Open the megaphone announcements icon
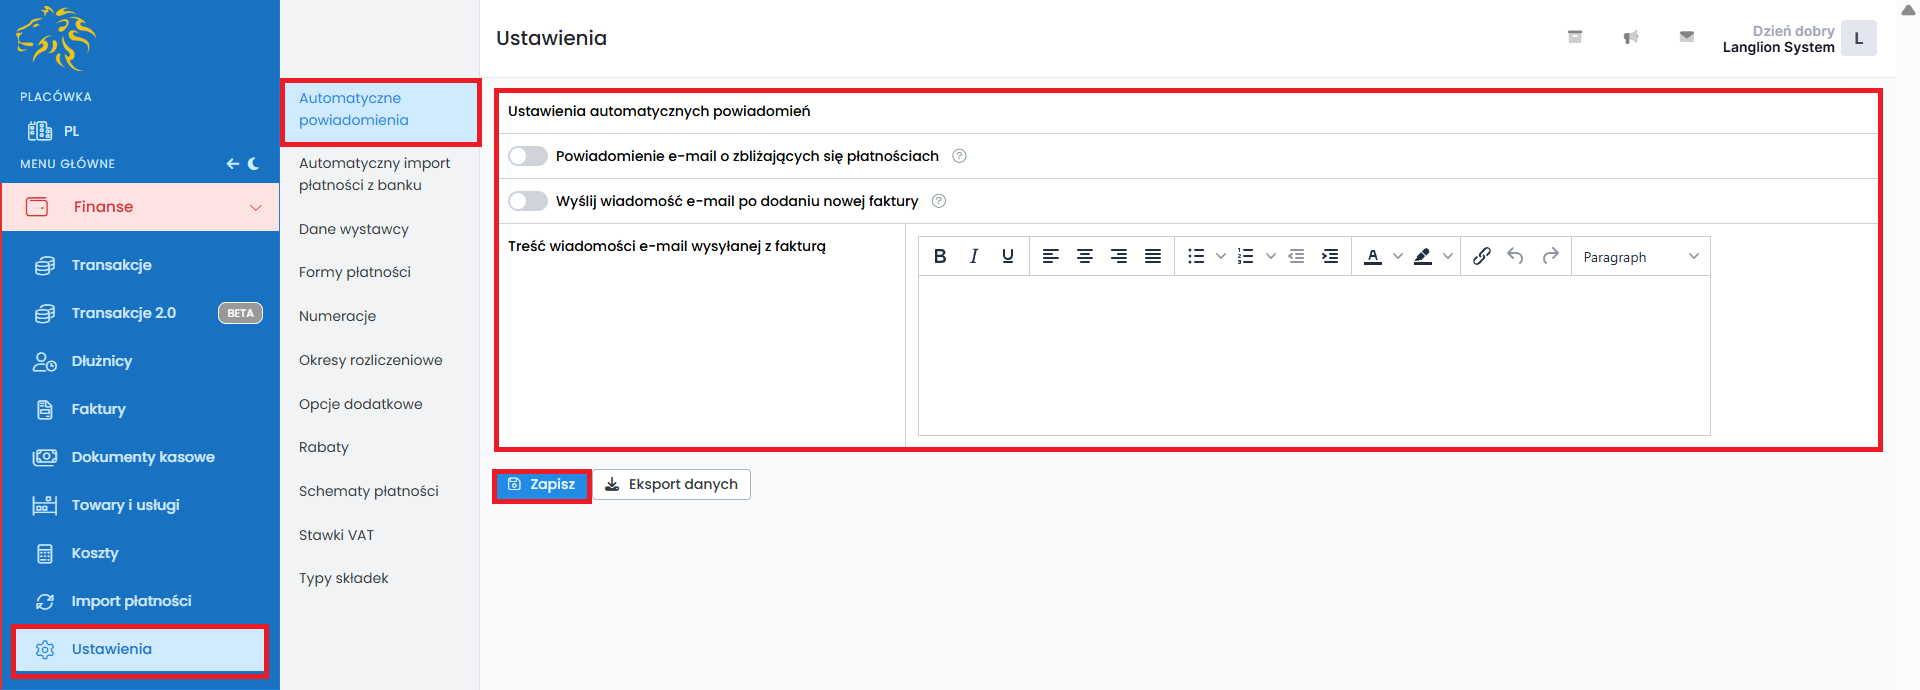Screen dimensions: 1920x690 [1631, 38]
